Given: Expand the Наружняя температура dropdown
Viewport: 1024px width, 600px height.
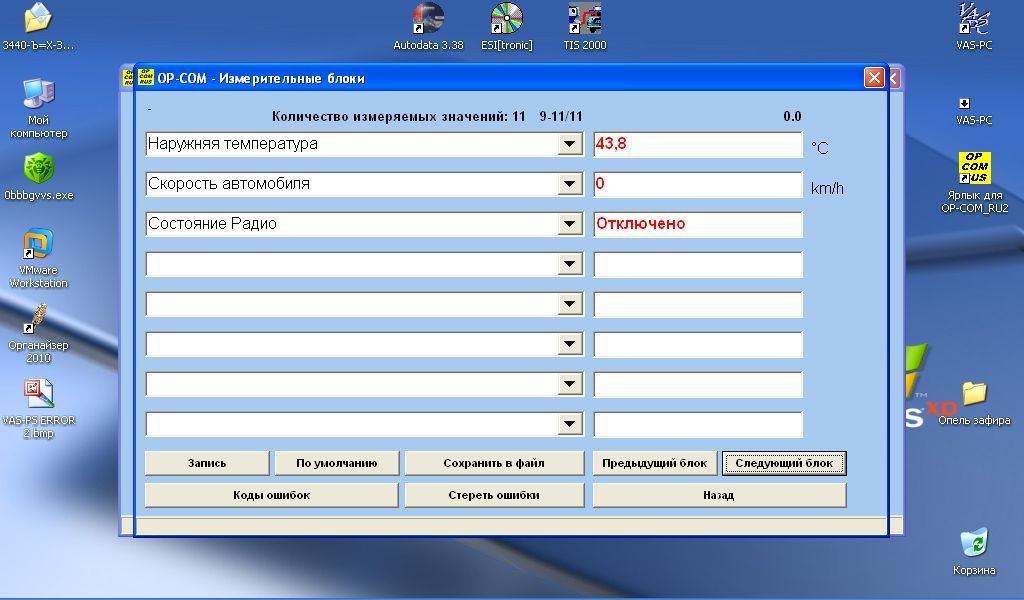Looking at the screenshot, I should (569, 144).
